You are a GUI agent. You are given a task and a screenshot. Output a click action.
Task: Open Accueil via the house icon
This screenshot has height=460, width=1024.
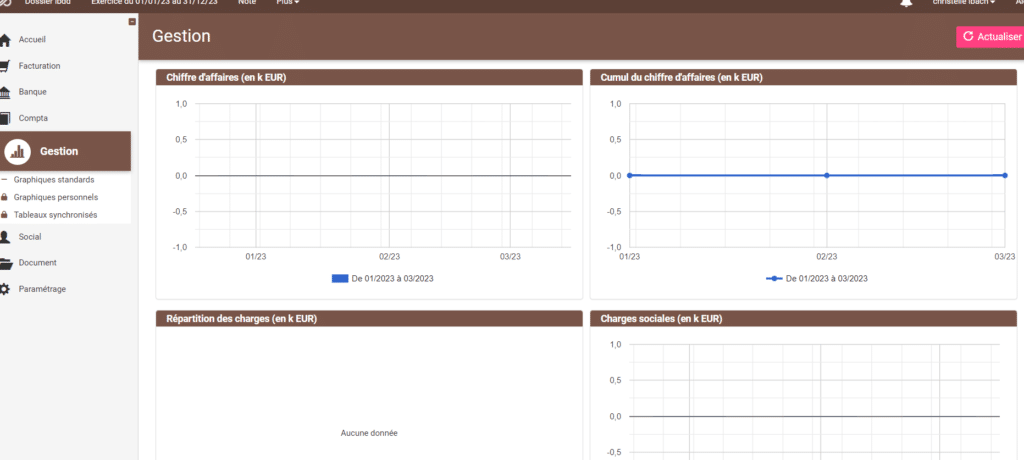pyautogui.click(x=5, y=40)
